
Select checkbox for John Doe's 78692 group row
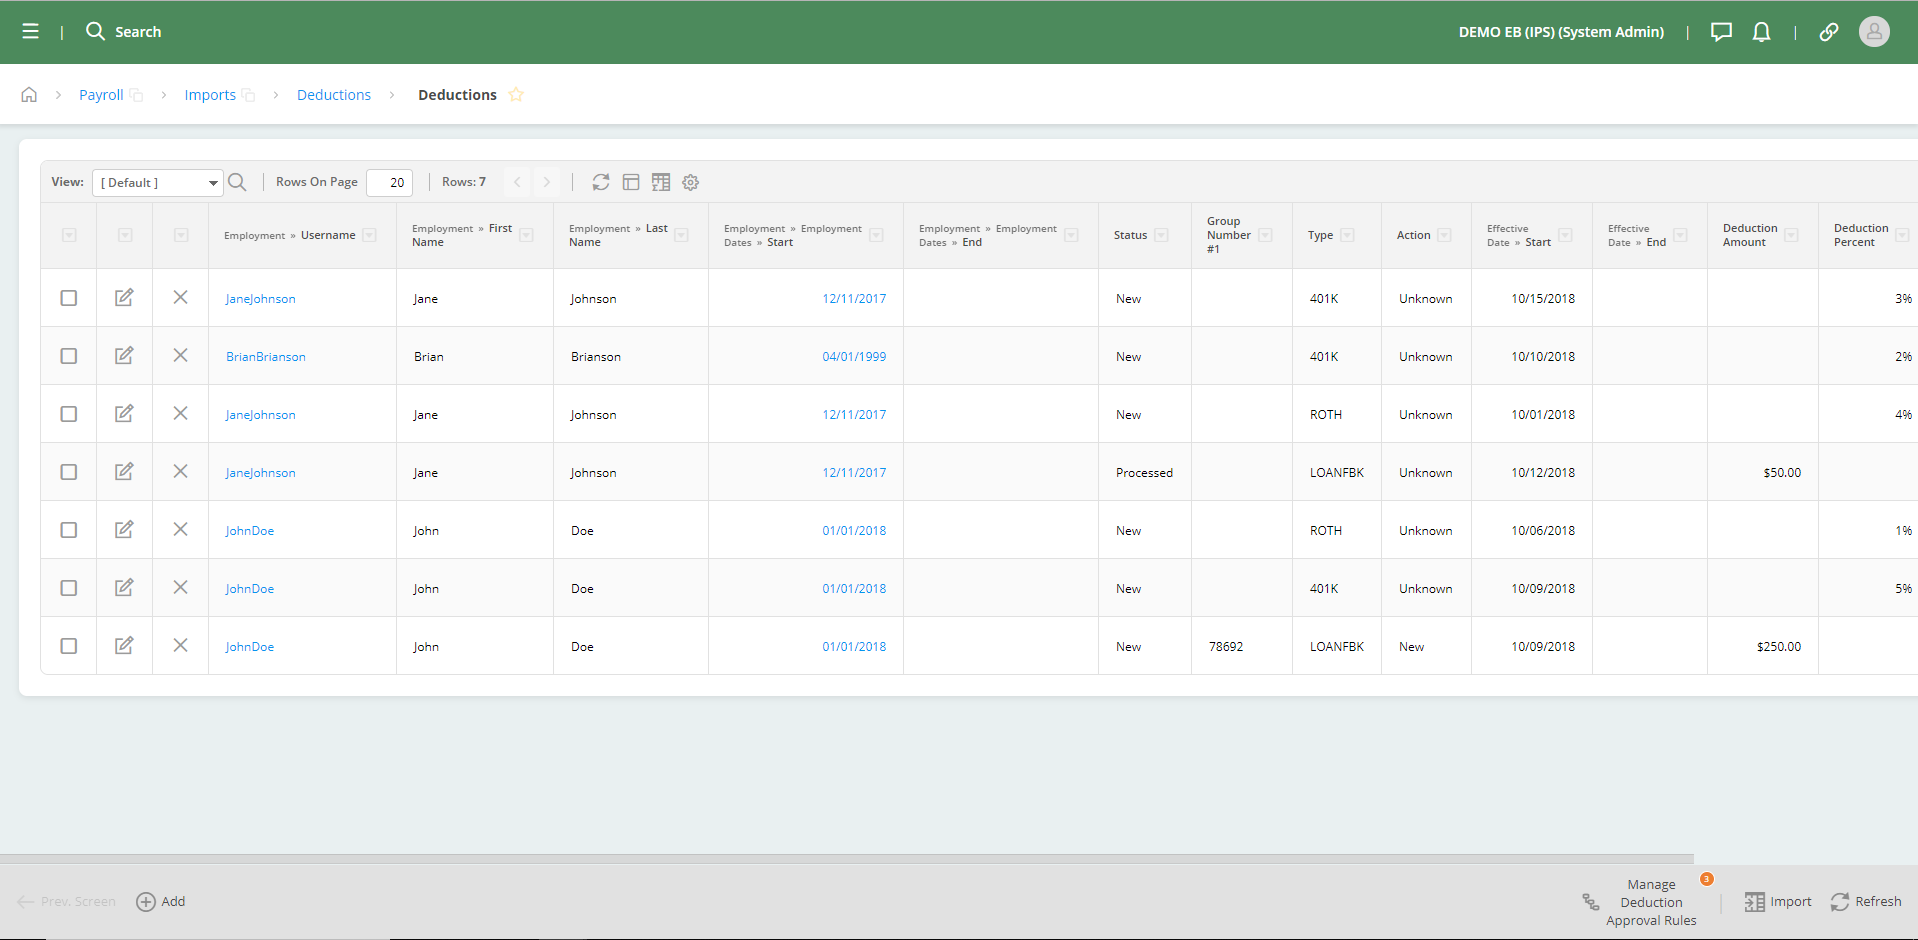[x=69, y=646]
